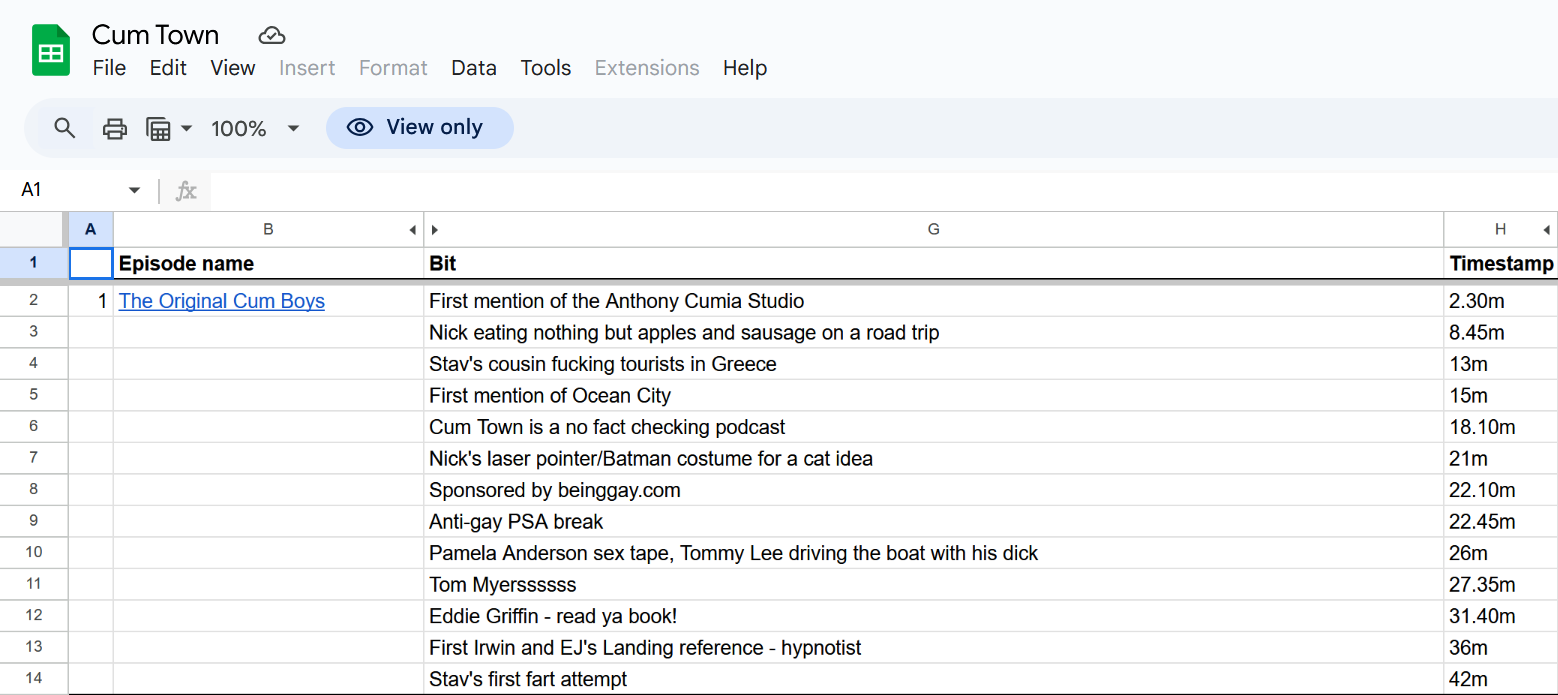
Task: Select timestamp cell 8.45m
Action: (1501, 333)
